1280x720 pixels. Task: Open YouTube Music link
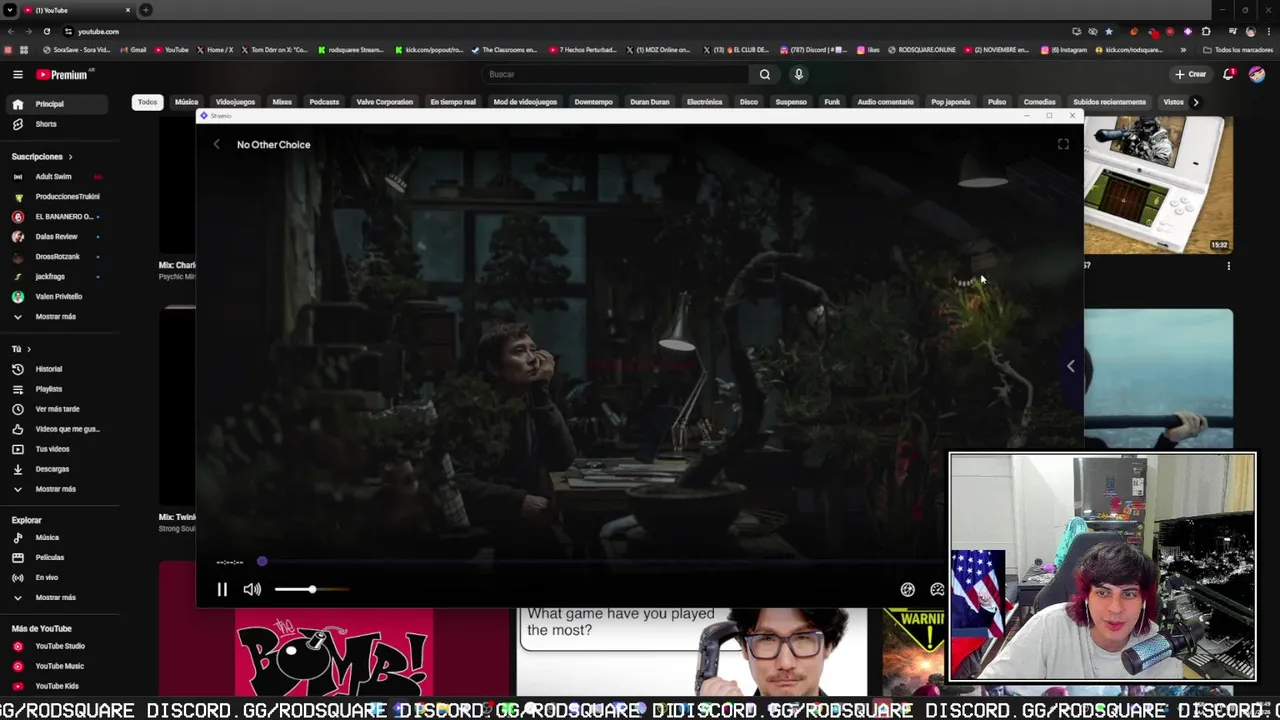tap(60, 666)
